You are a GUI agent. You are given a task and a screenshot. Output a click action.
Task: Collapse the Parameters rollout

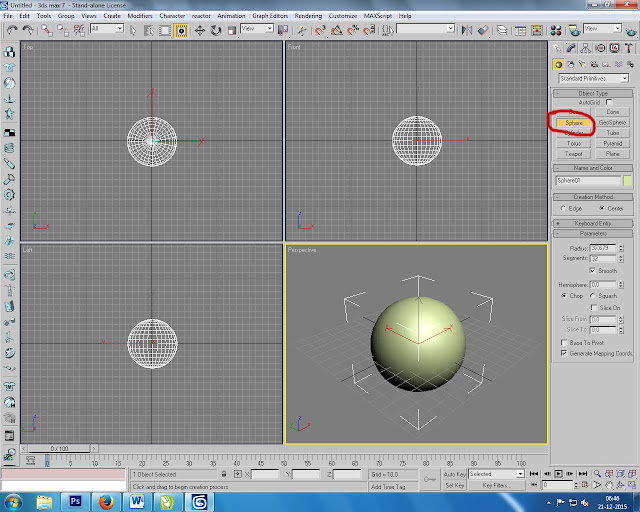(593, 234)
